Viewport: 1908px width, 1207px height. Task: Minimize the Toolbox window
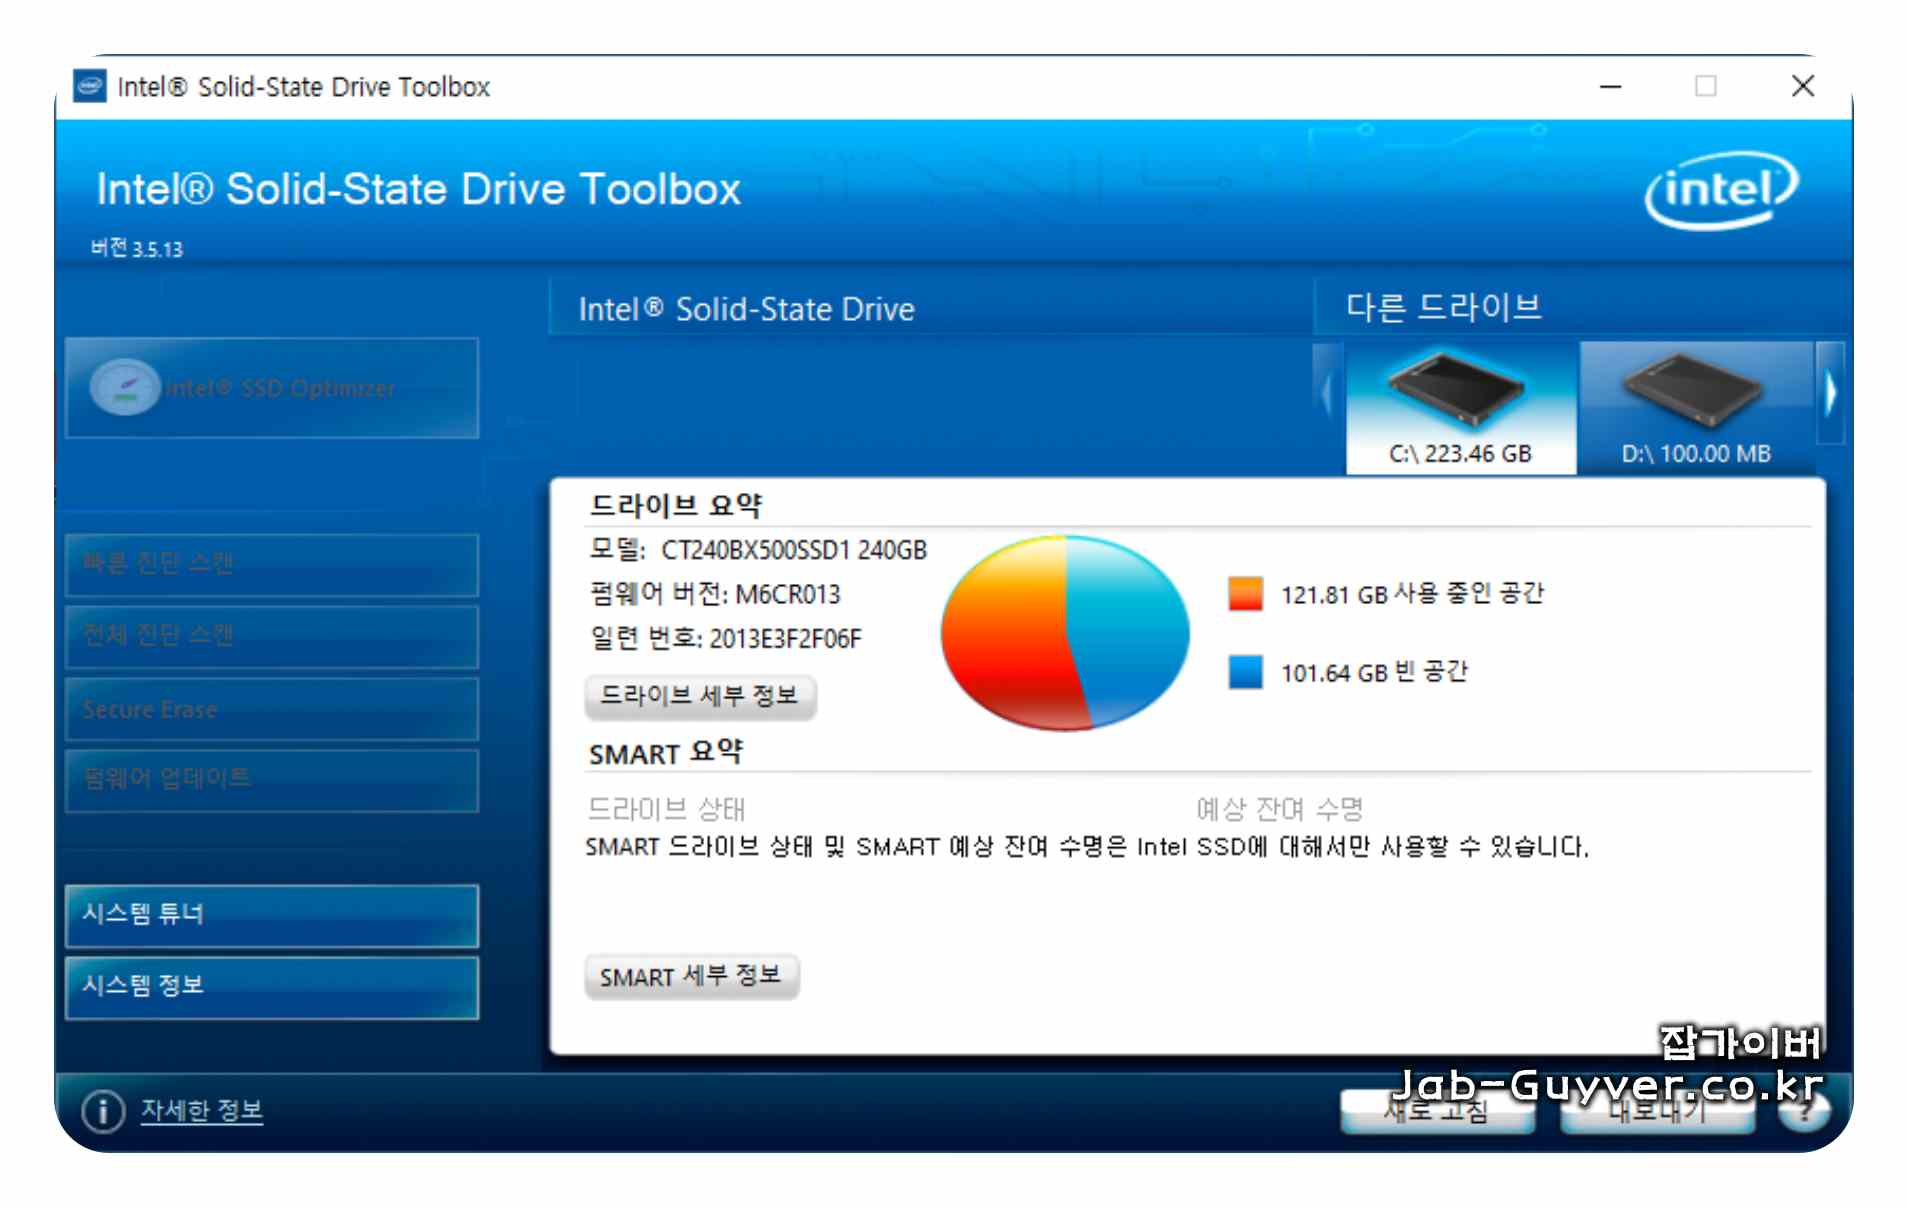coord(1610,87)
